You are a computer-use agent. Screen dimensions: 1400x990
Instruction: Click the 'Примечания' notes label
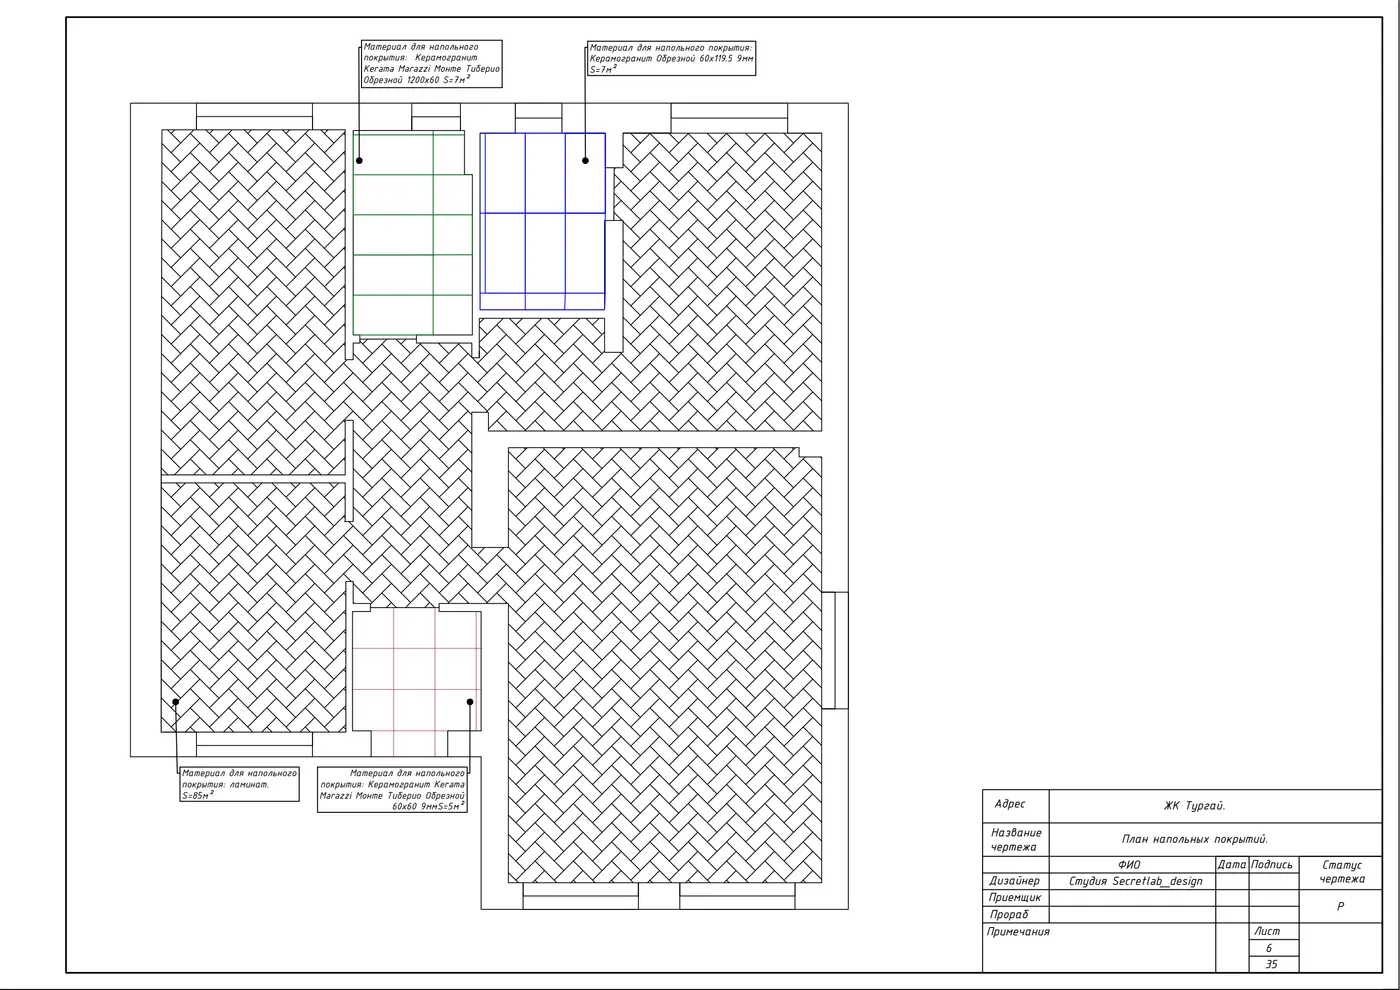(x=1018, y=932)
